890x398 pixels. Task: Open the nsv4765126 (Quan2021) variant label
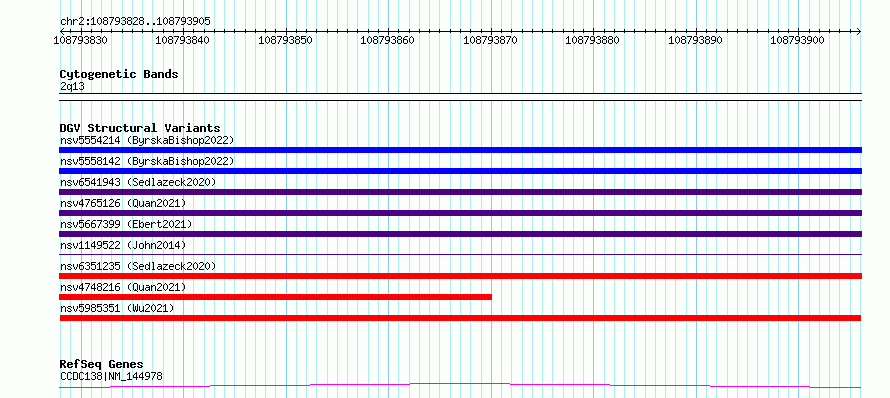tap(123, 203)
